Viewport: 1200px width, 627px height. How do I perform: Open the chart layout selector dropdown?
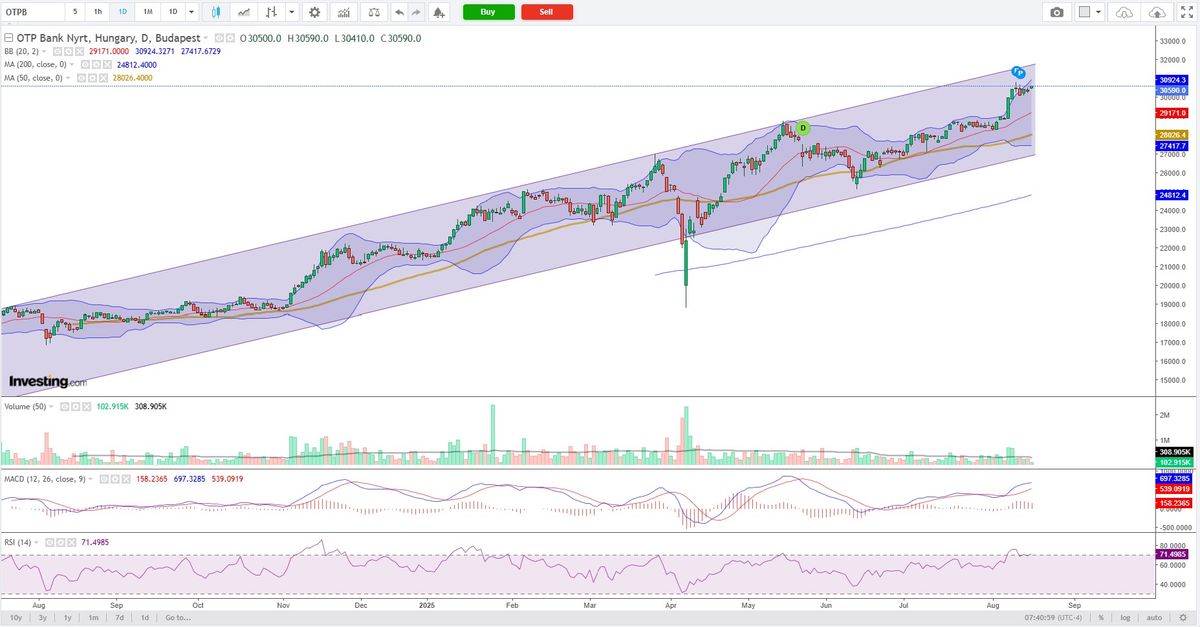click(1090, 12)
